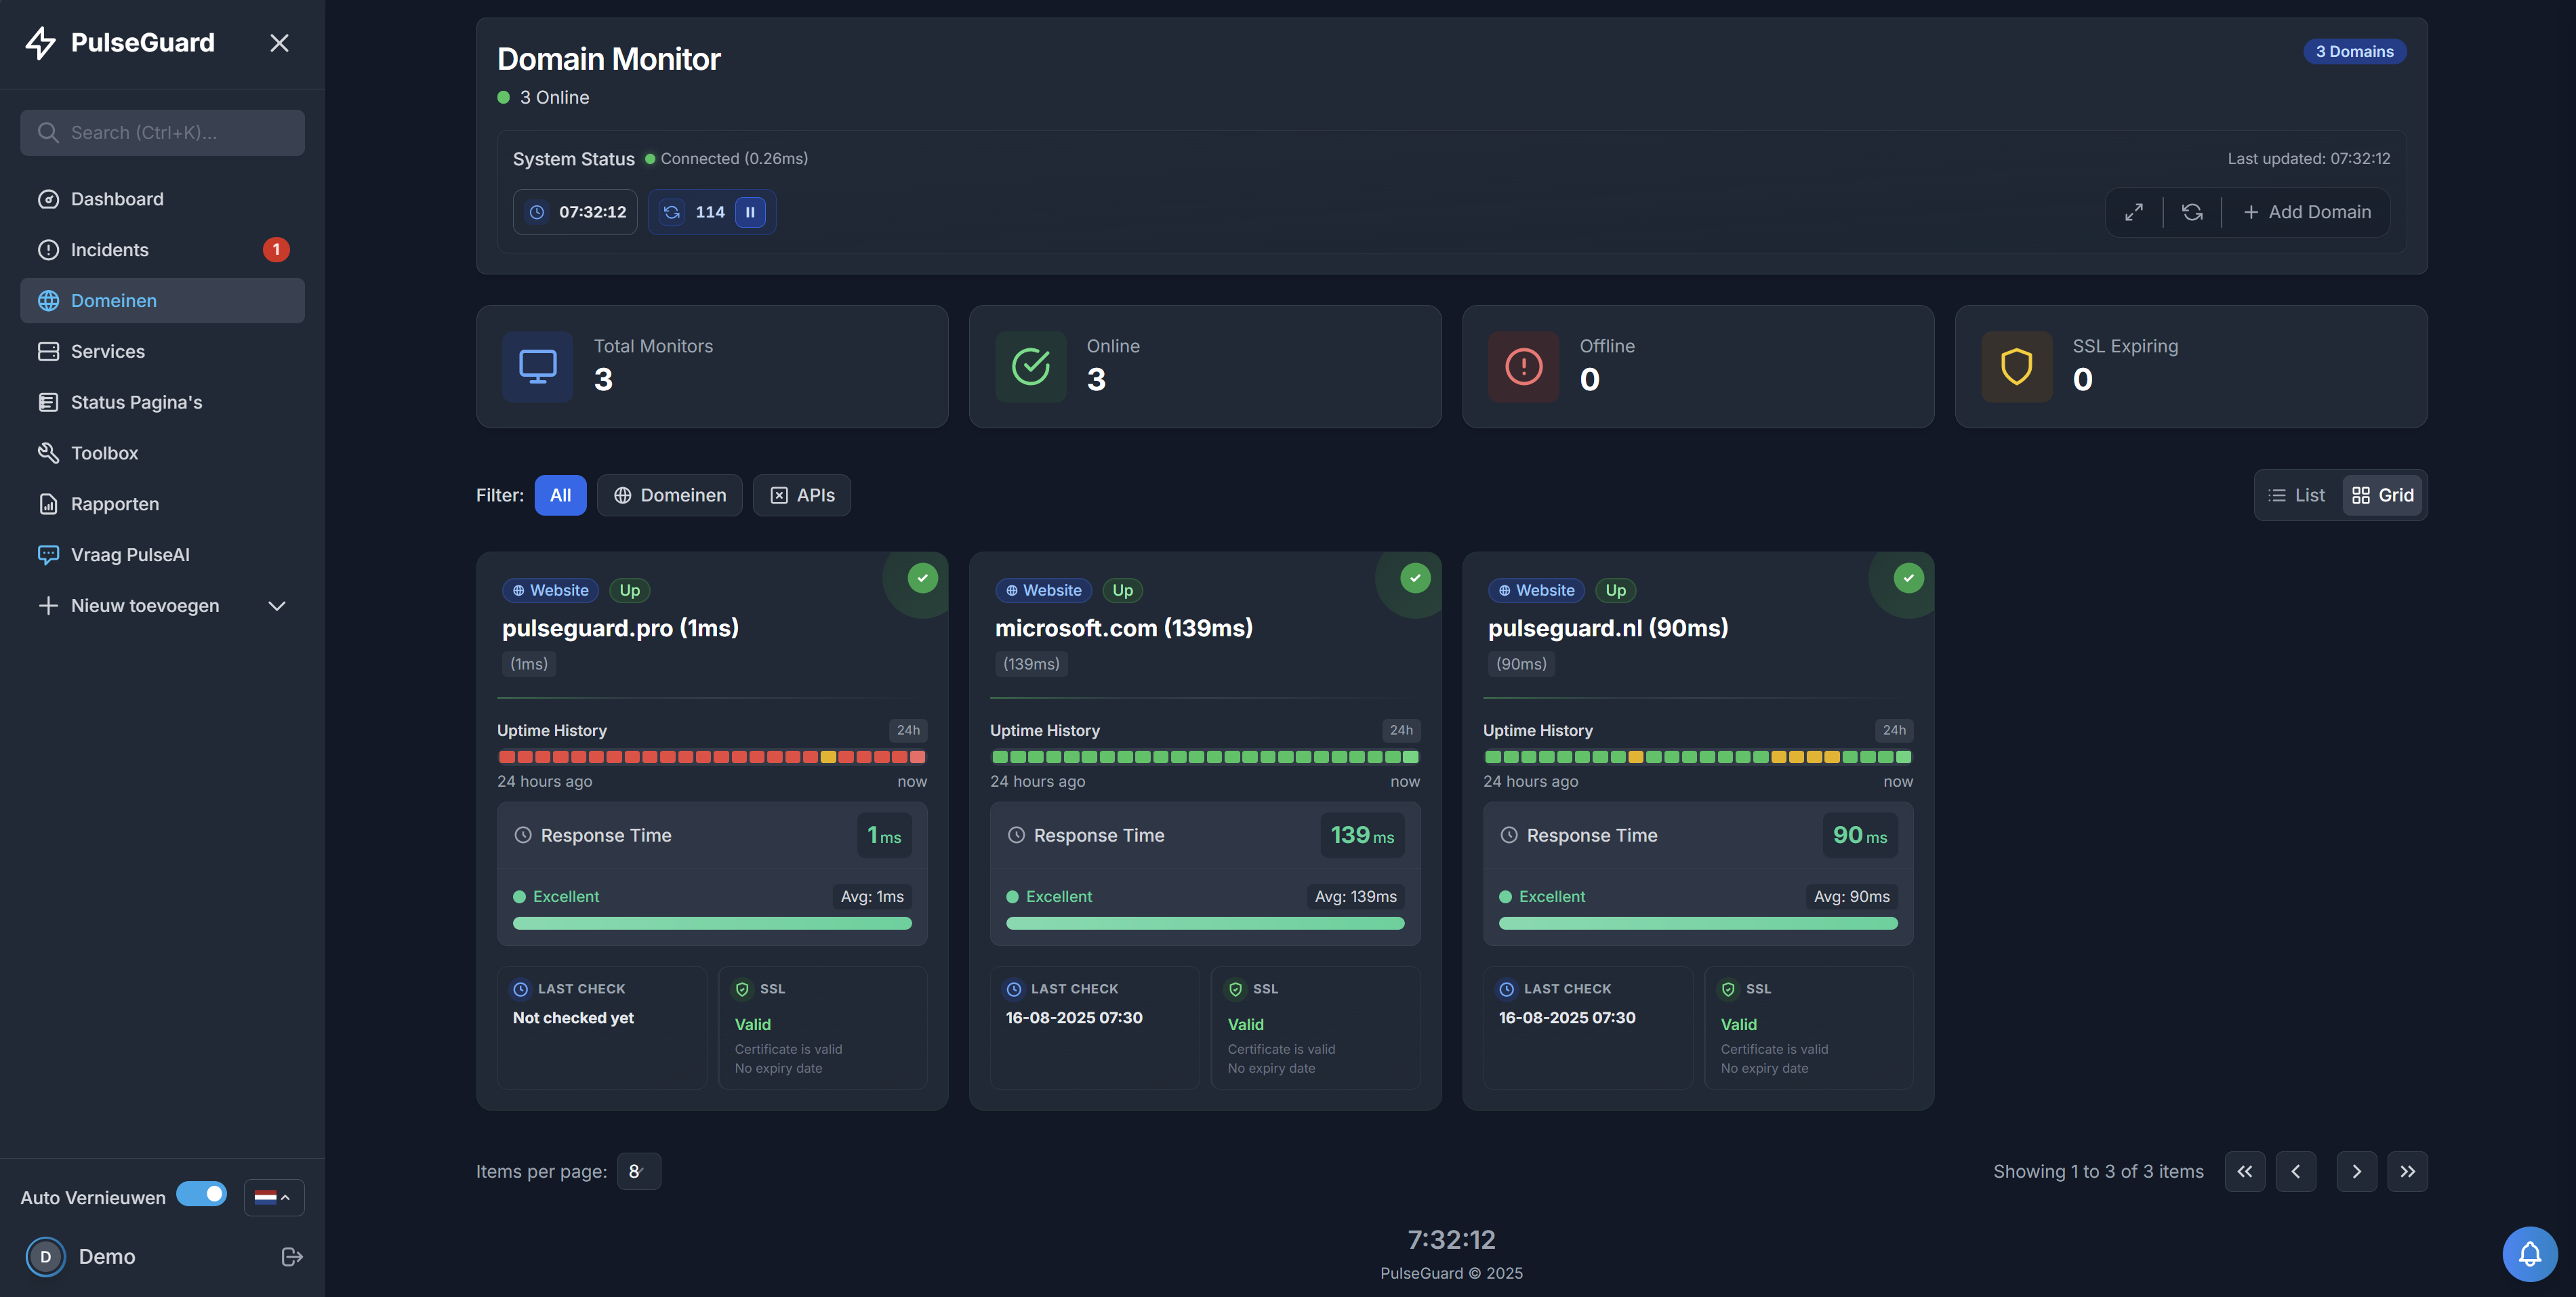The height and width of the screenshot is (1297, 2576).
Task: Click 16-08-2025 07:30 on pulseguard.nl card
Action: tap(1567, 1017)
